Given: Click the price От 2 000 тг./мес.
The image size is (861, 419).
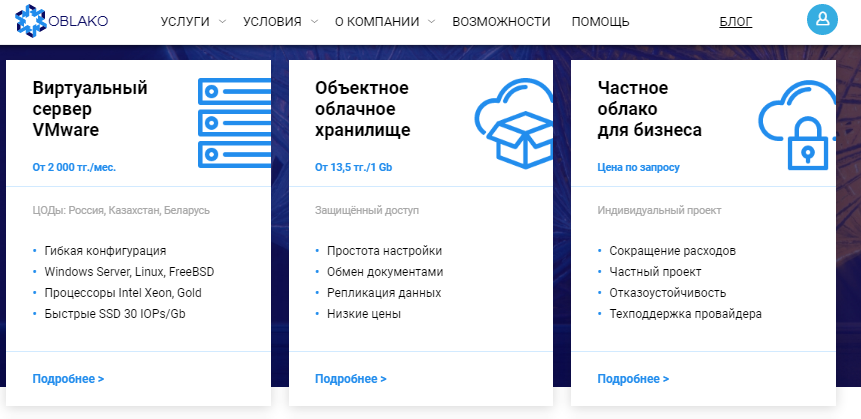Looking at the screenshot, I should pos(74,167).
